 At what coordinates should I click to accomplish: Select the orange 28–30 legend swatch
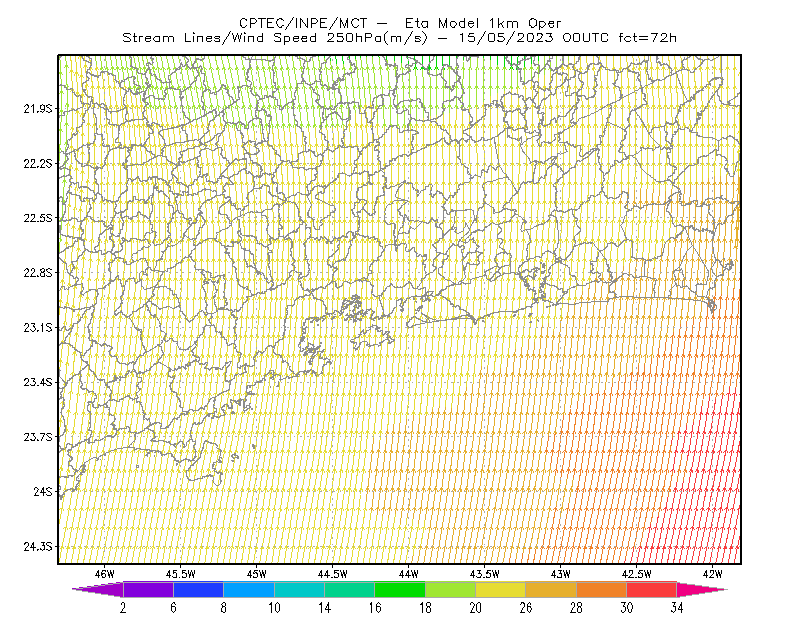[602, 589]
